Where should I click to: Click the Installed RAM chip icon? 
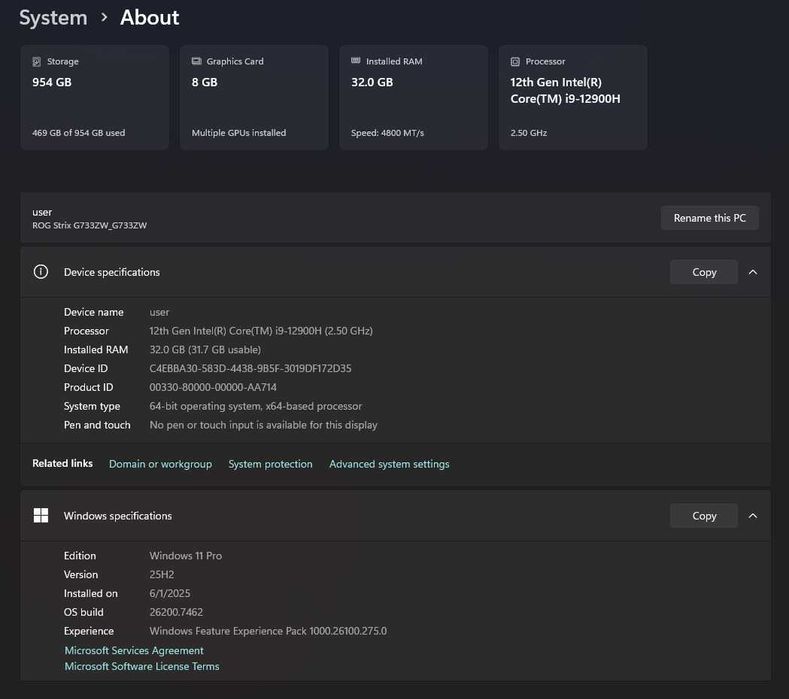click(356, 62)
